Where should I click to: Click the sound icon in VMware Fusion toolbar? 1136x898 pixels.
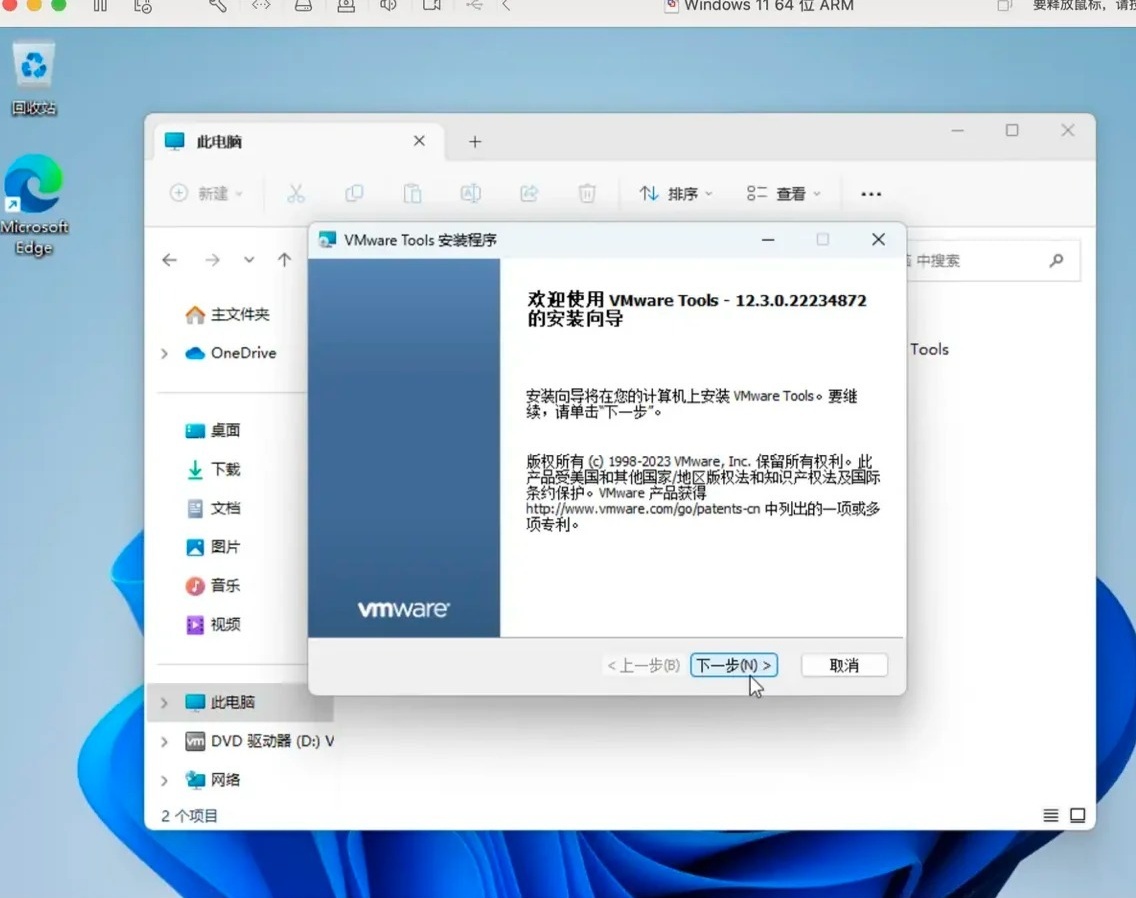[x=388, y=6]
